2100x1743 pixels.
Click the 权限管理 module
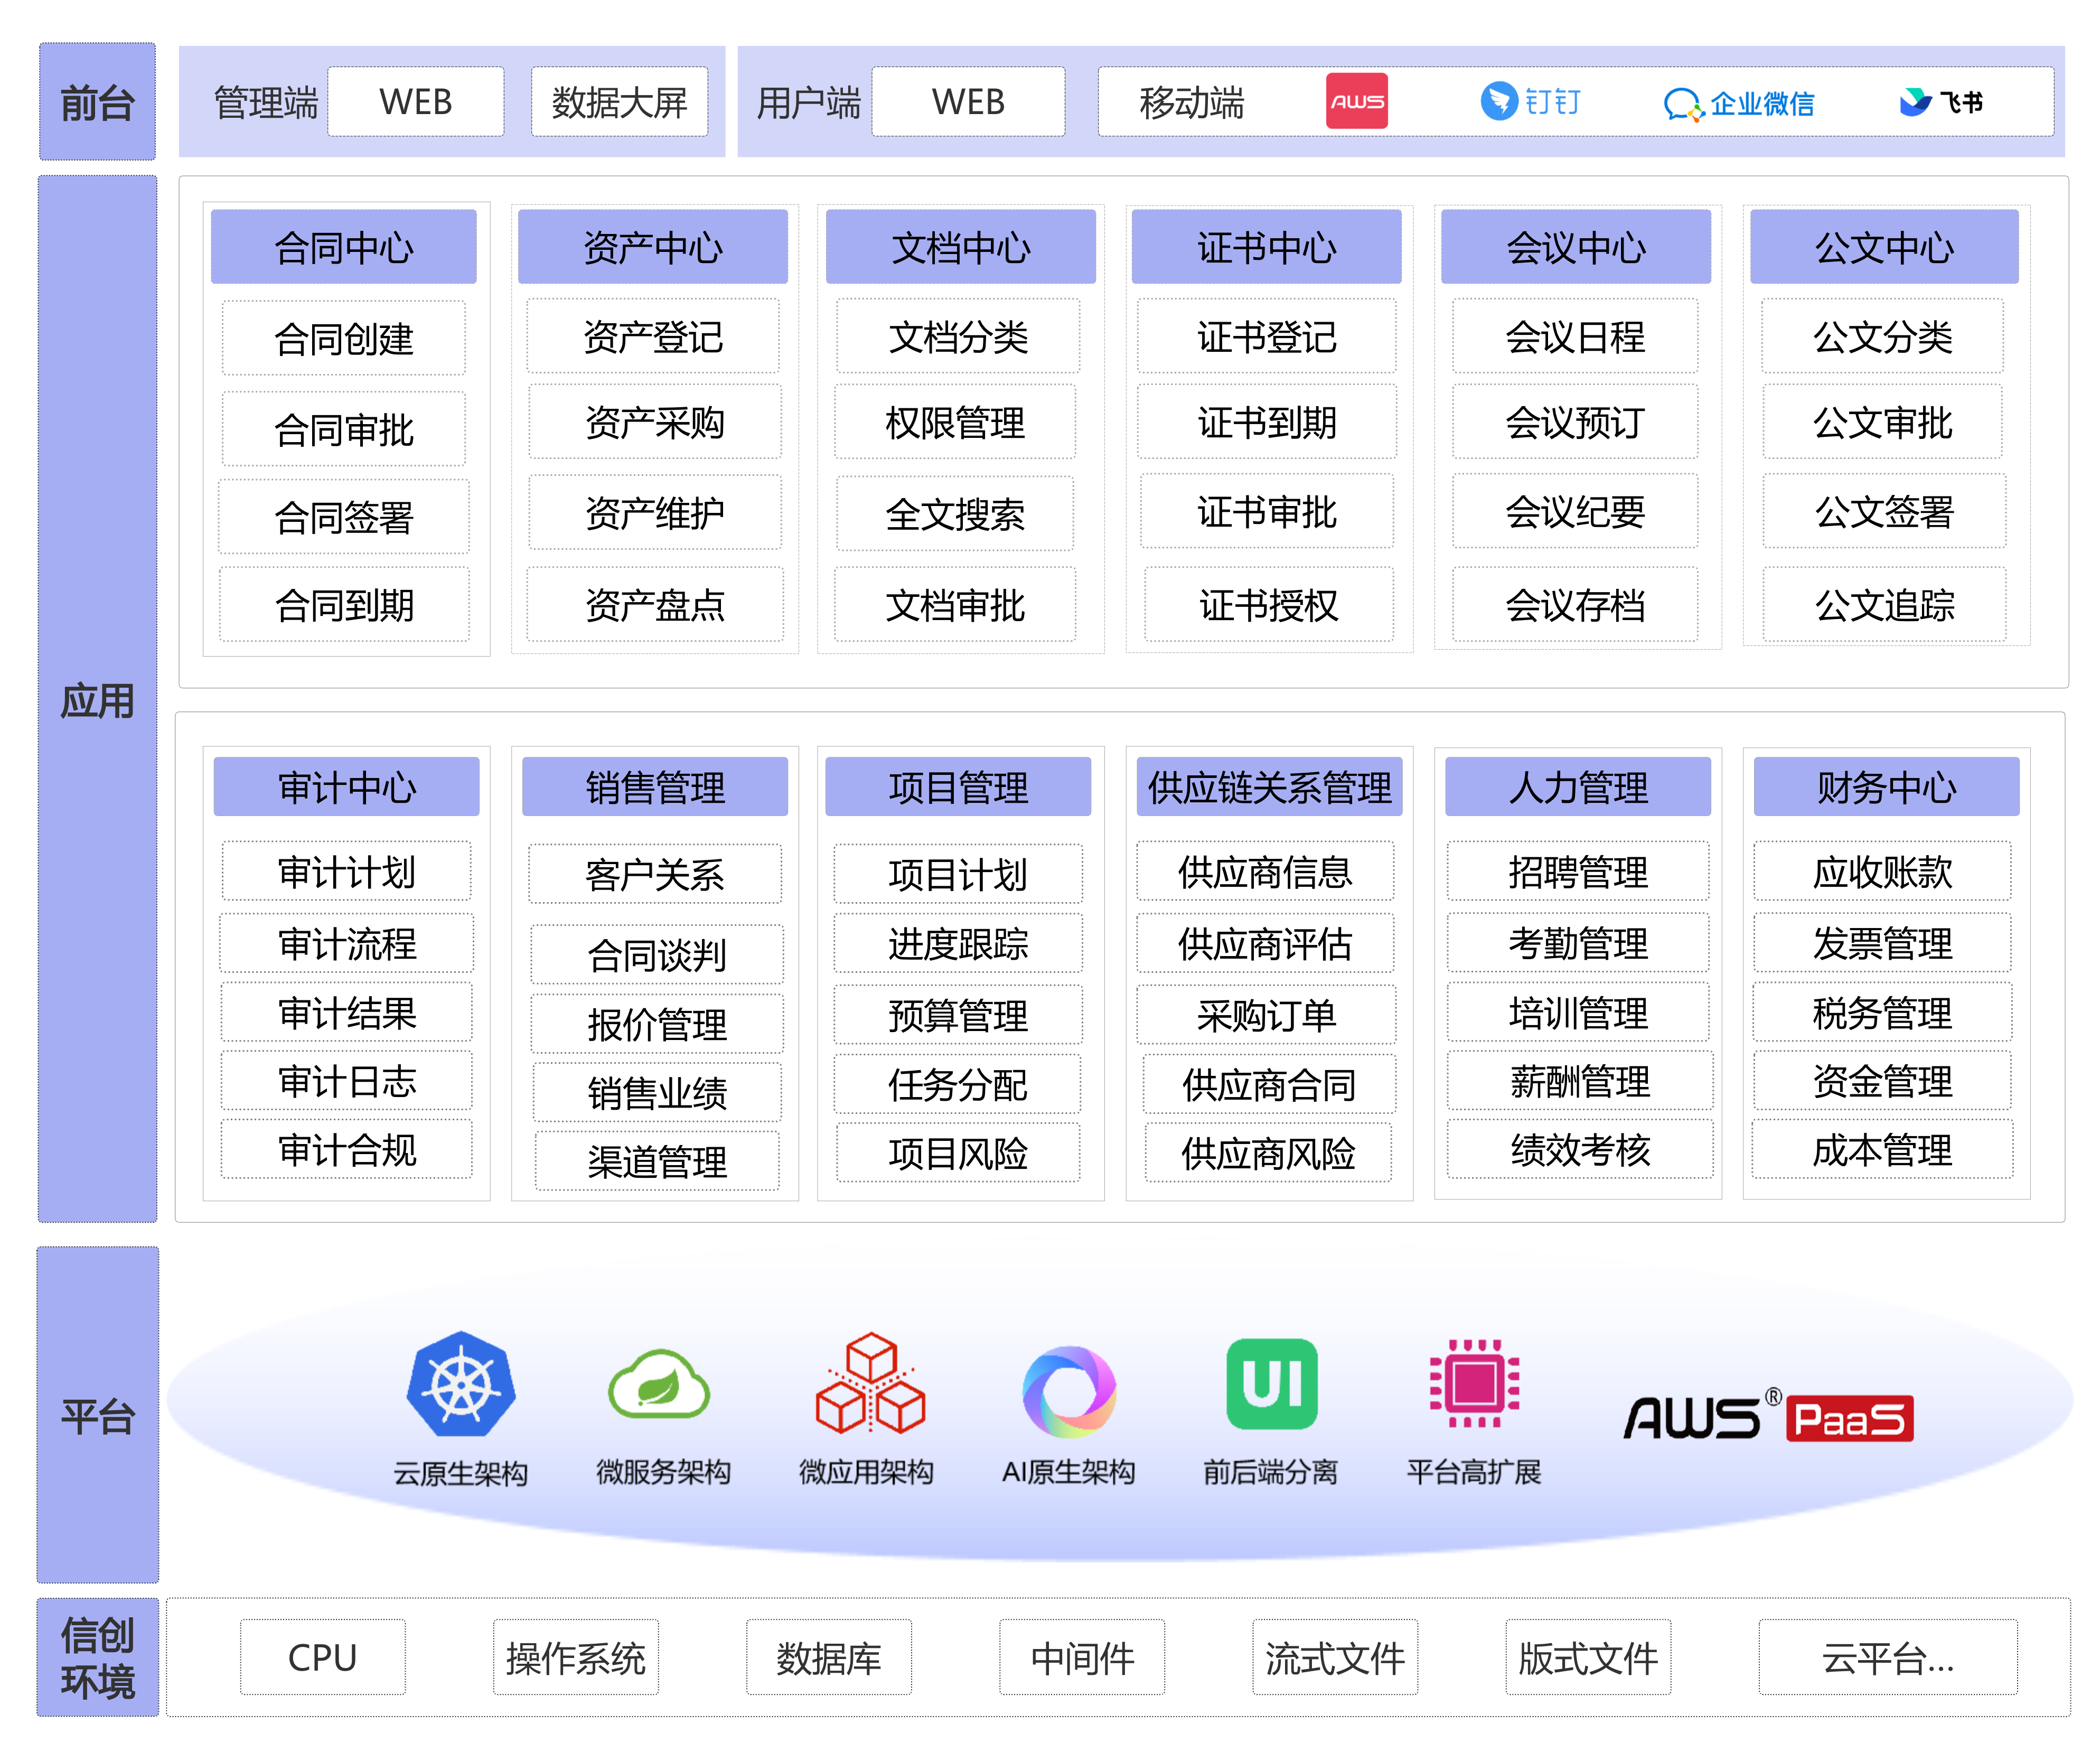[955, 422]
